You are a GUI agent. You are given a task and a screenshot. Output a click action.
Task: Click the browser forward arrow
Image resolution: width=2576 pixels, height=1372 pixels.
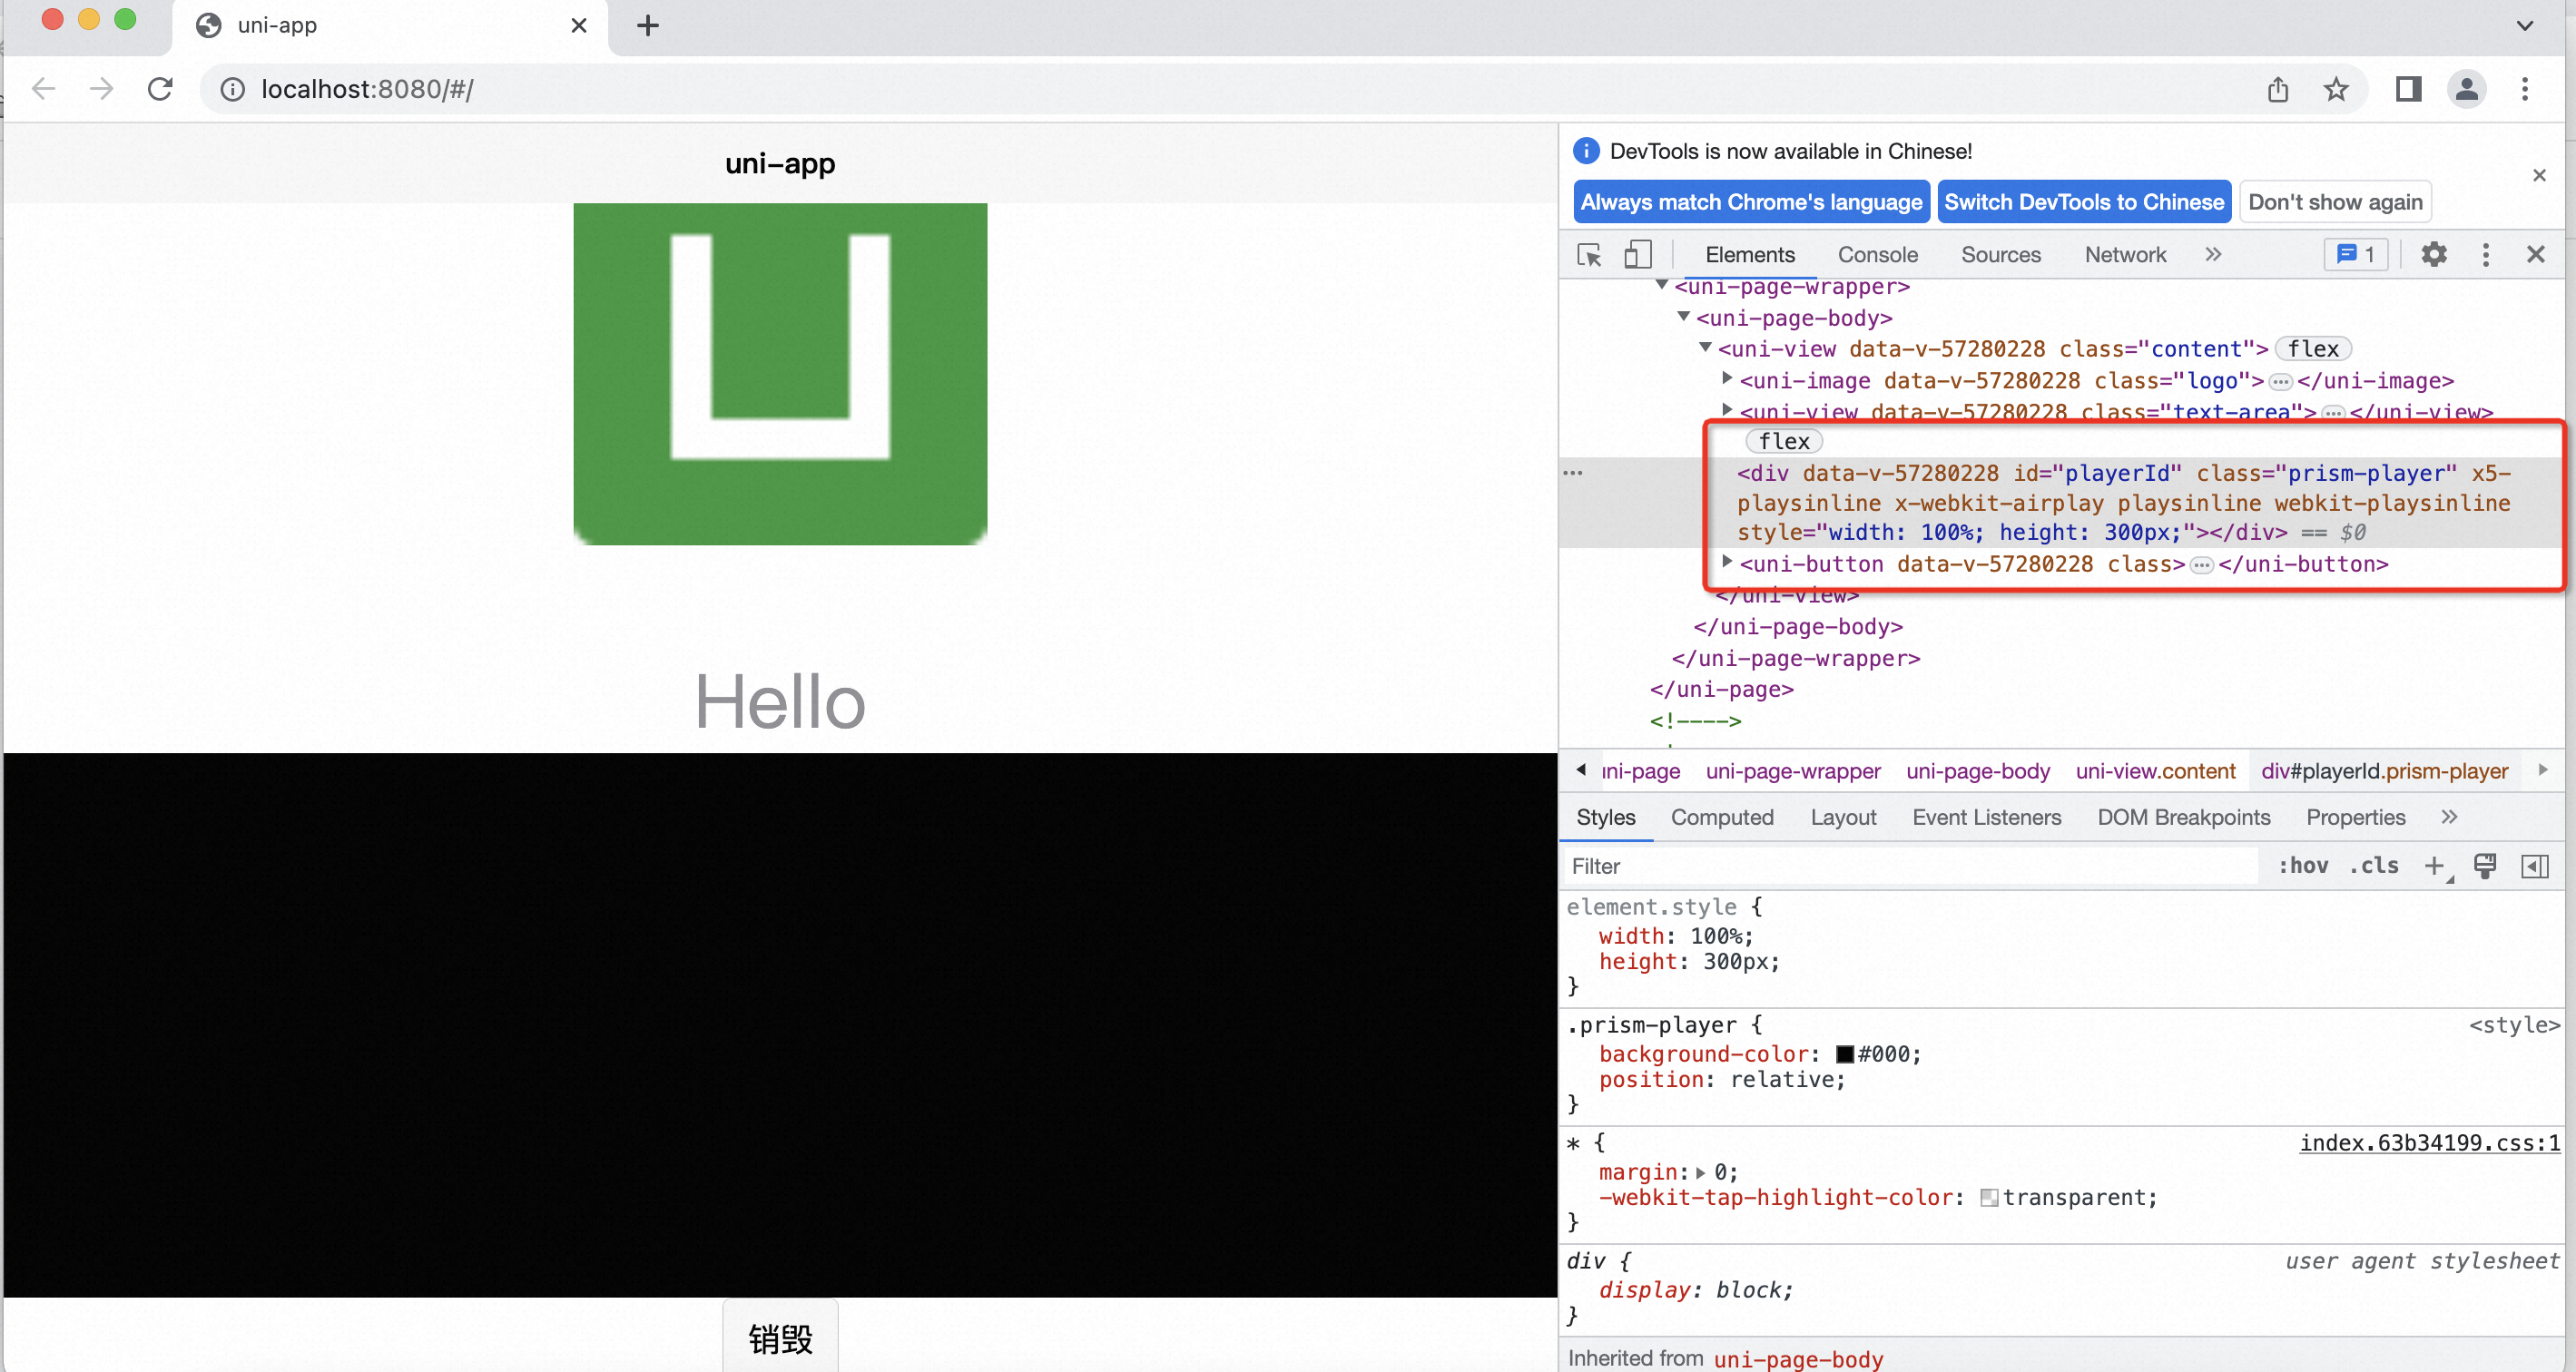(101, 89)
